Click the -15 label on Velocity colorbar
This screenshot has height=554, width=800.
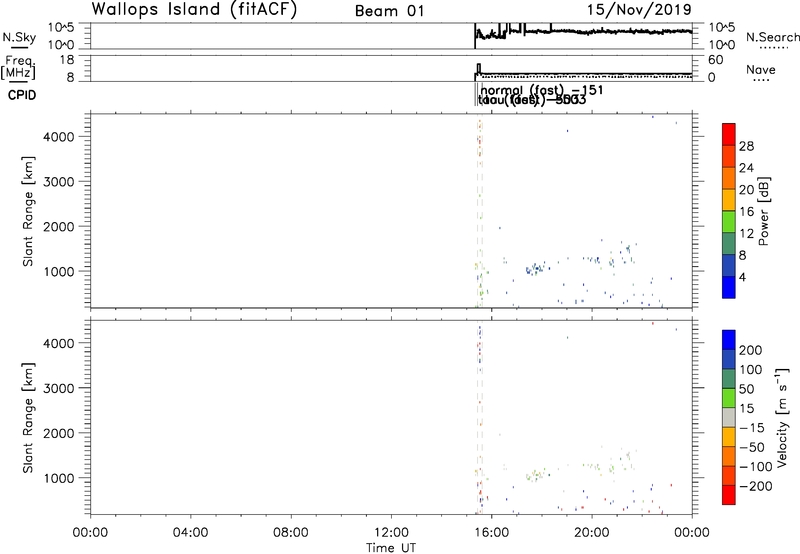752,428
